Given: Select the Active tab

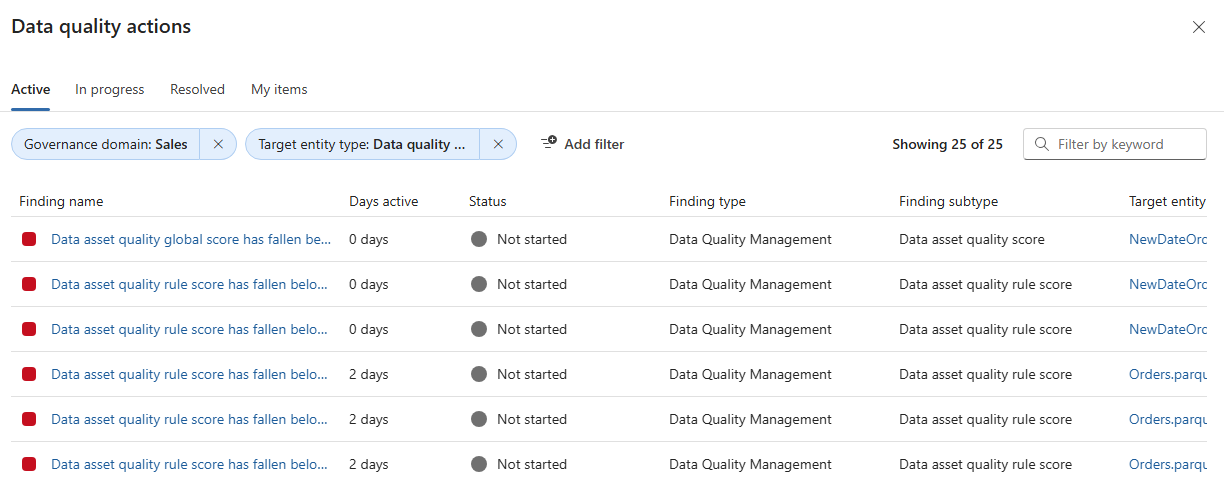Looking at the screenshot, I should point(31,89).
